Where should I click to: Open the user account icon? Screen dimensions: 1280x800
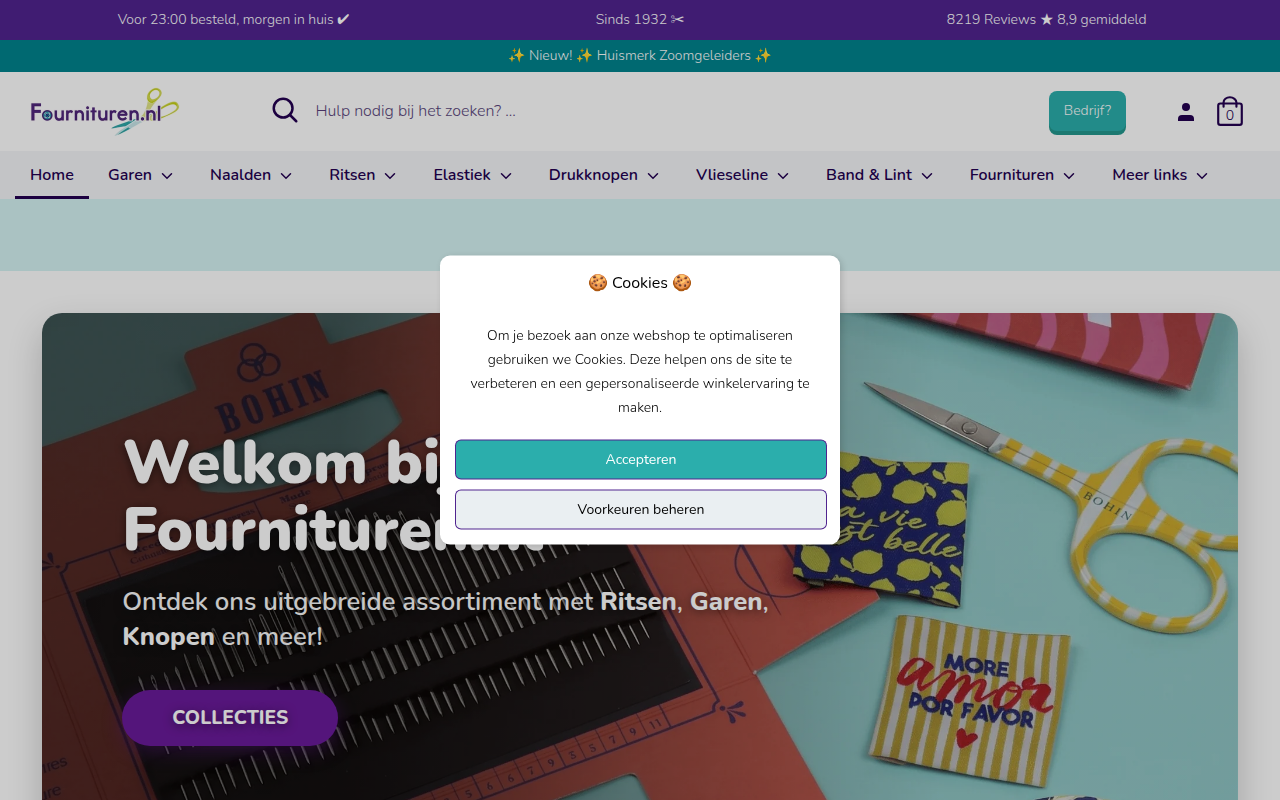coord(1186,112)
